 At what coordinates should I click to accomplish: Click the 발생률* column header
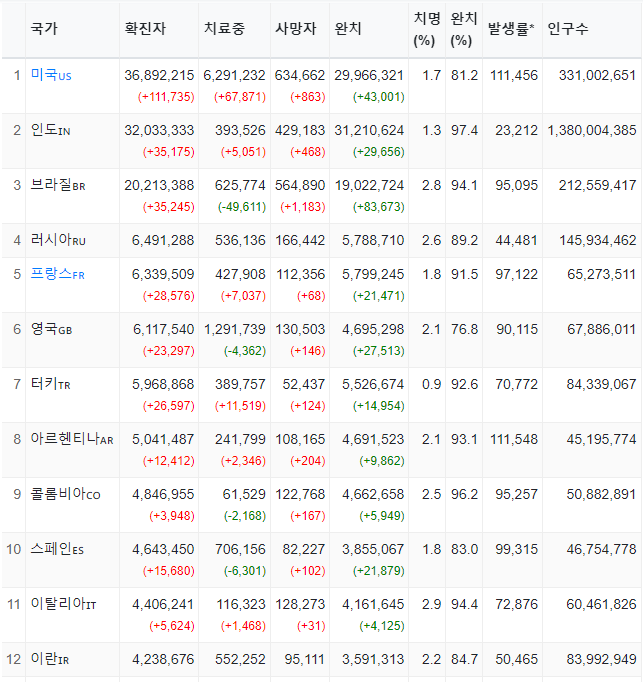pyautogui.click(x=511, y=29)
